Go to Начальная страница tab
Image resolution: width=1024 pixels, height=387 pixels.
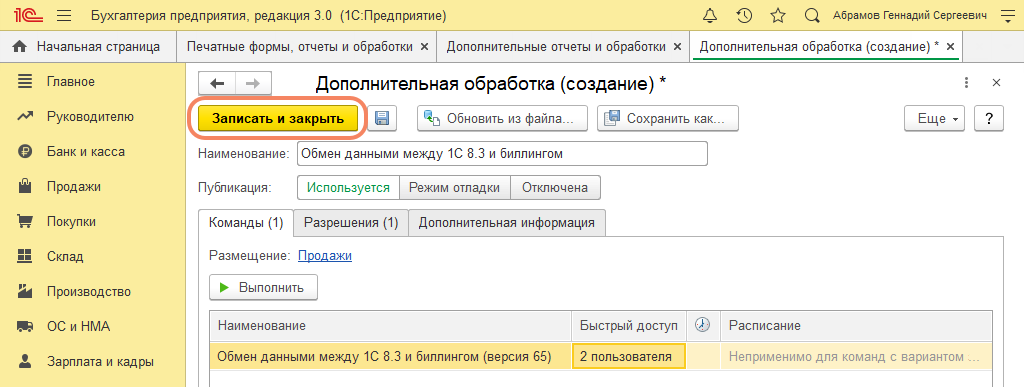(88, 46)
